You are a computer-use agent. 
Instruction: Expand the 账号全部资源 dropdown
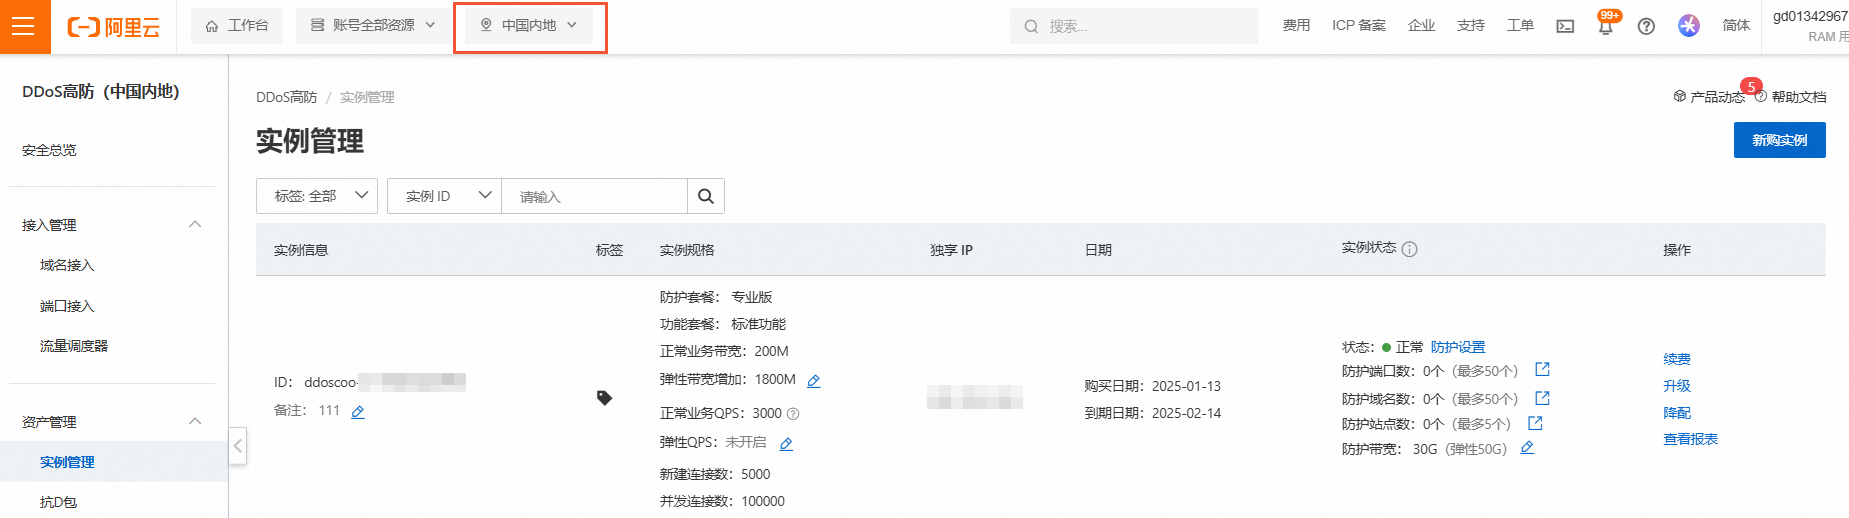pyautogui.click(x=373, y=26)
